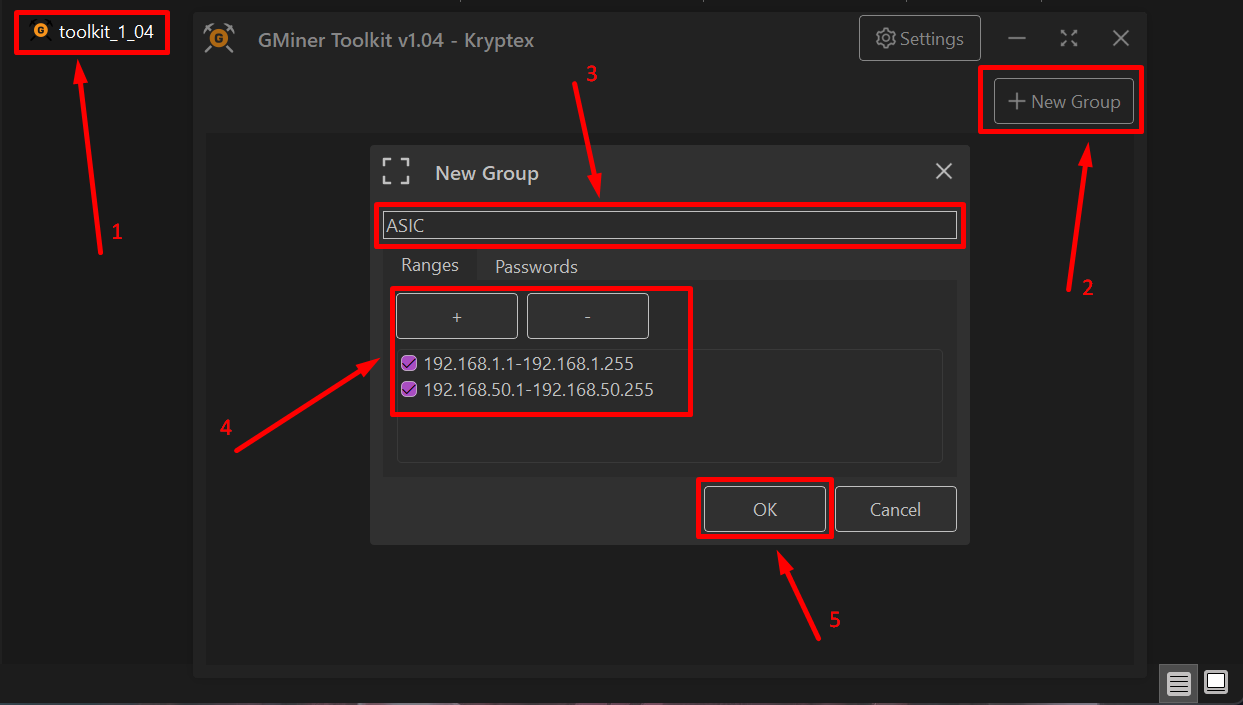1243x705 pixels.
Task: Click the GMiner pickaxe logo in title bar
Action: 218,39
